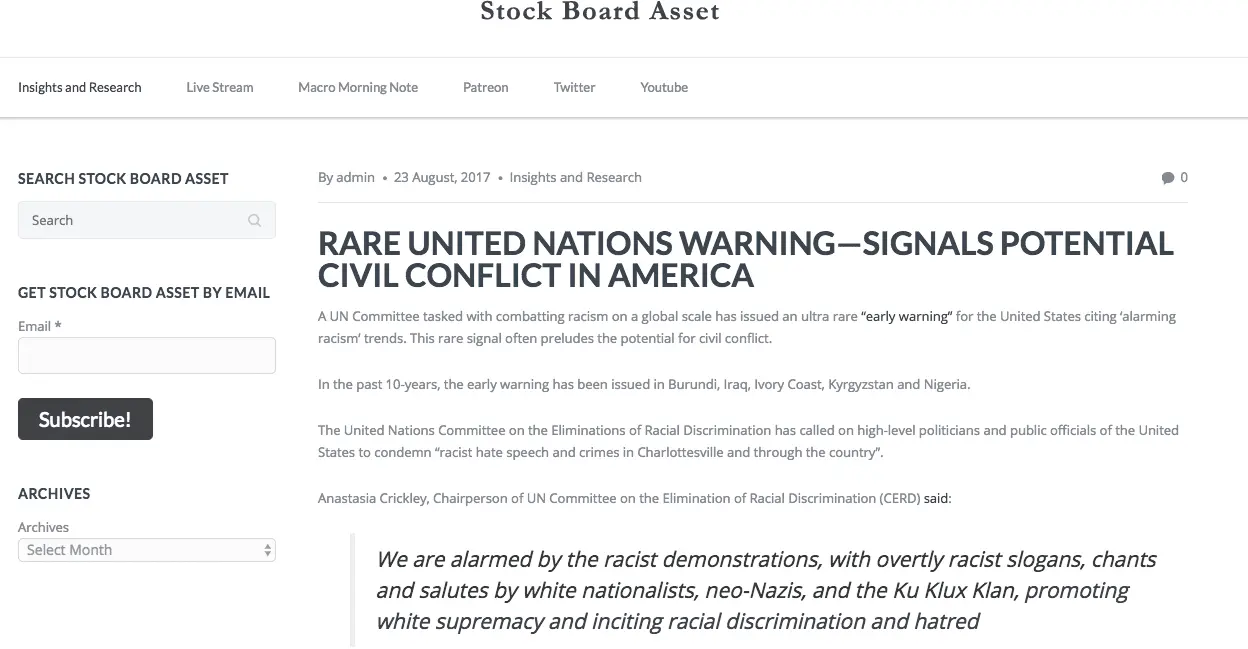The width and height of the screenshot is (1248, 649).
Task: Open the Archives Select Month dropdown
Action: tap(147, 550)
